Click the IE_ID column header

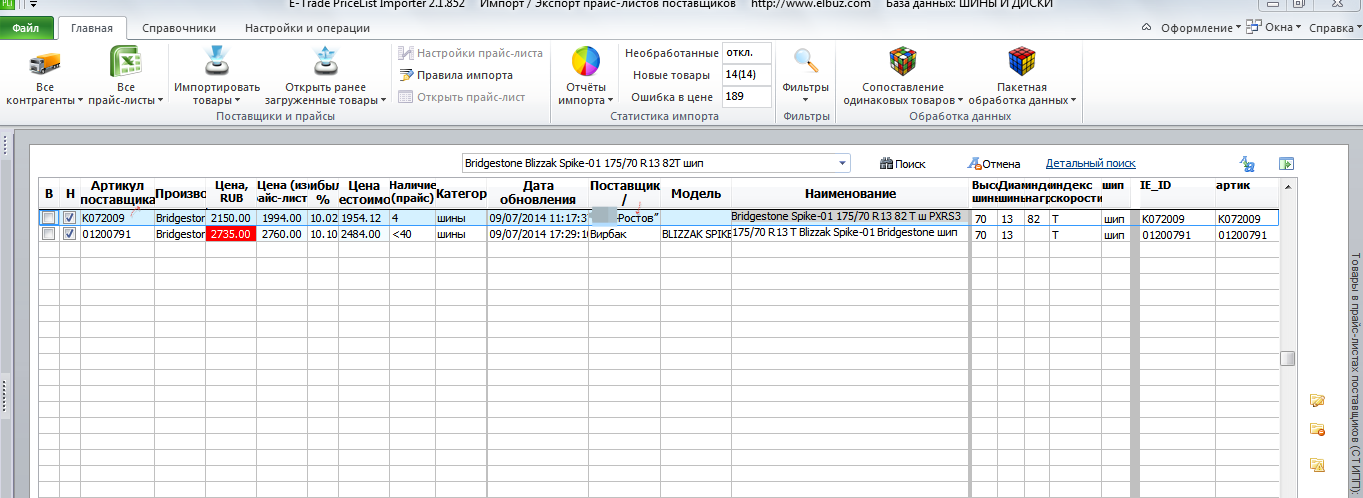(1176, 193)
